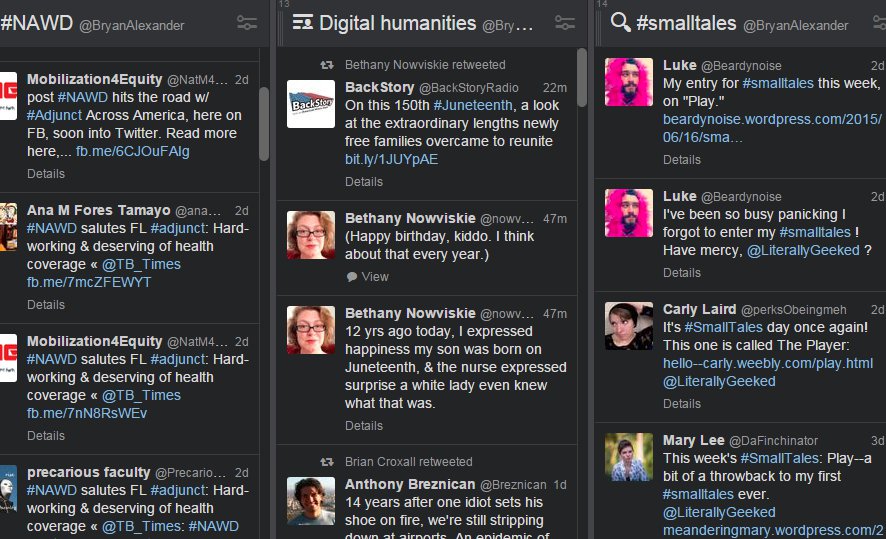
Task: Open Digital humanities column settings icon
Action: [564, 23]
